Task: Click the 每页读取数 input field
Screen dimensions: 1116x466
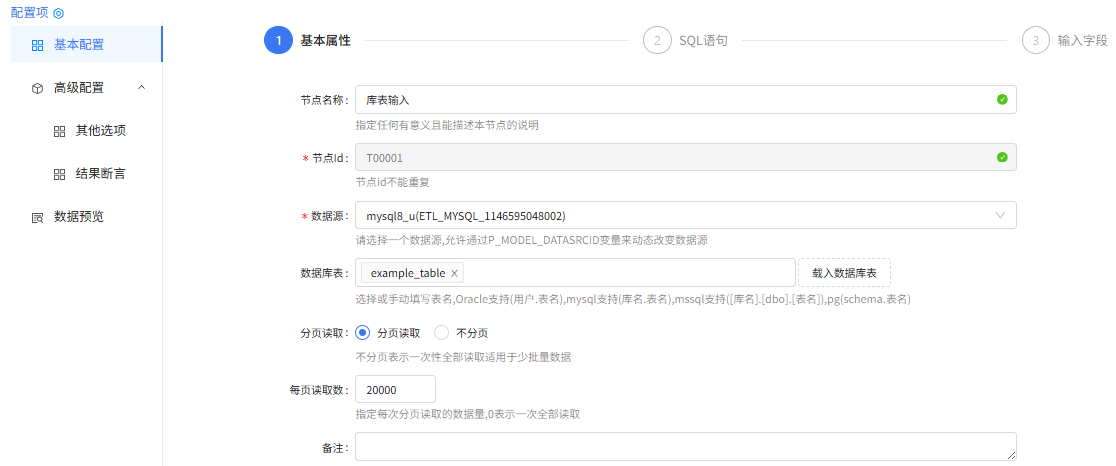Action: 395,389
